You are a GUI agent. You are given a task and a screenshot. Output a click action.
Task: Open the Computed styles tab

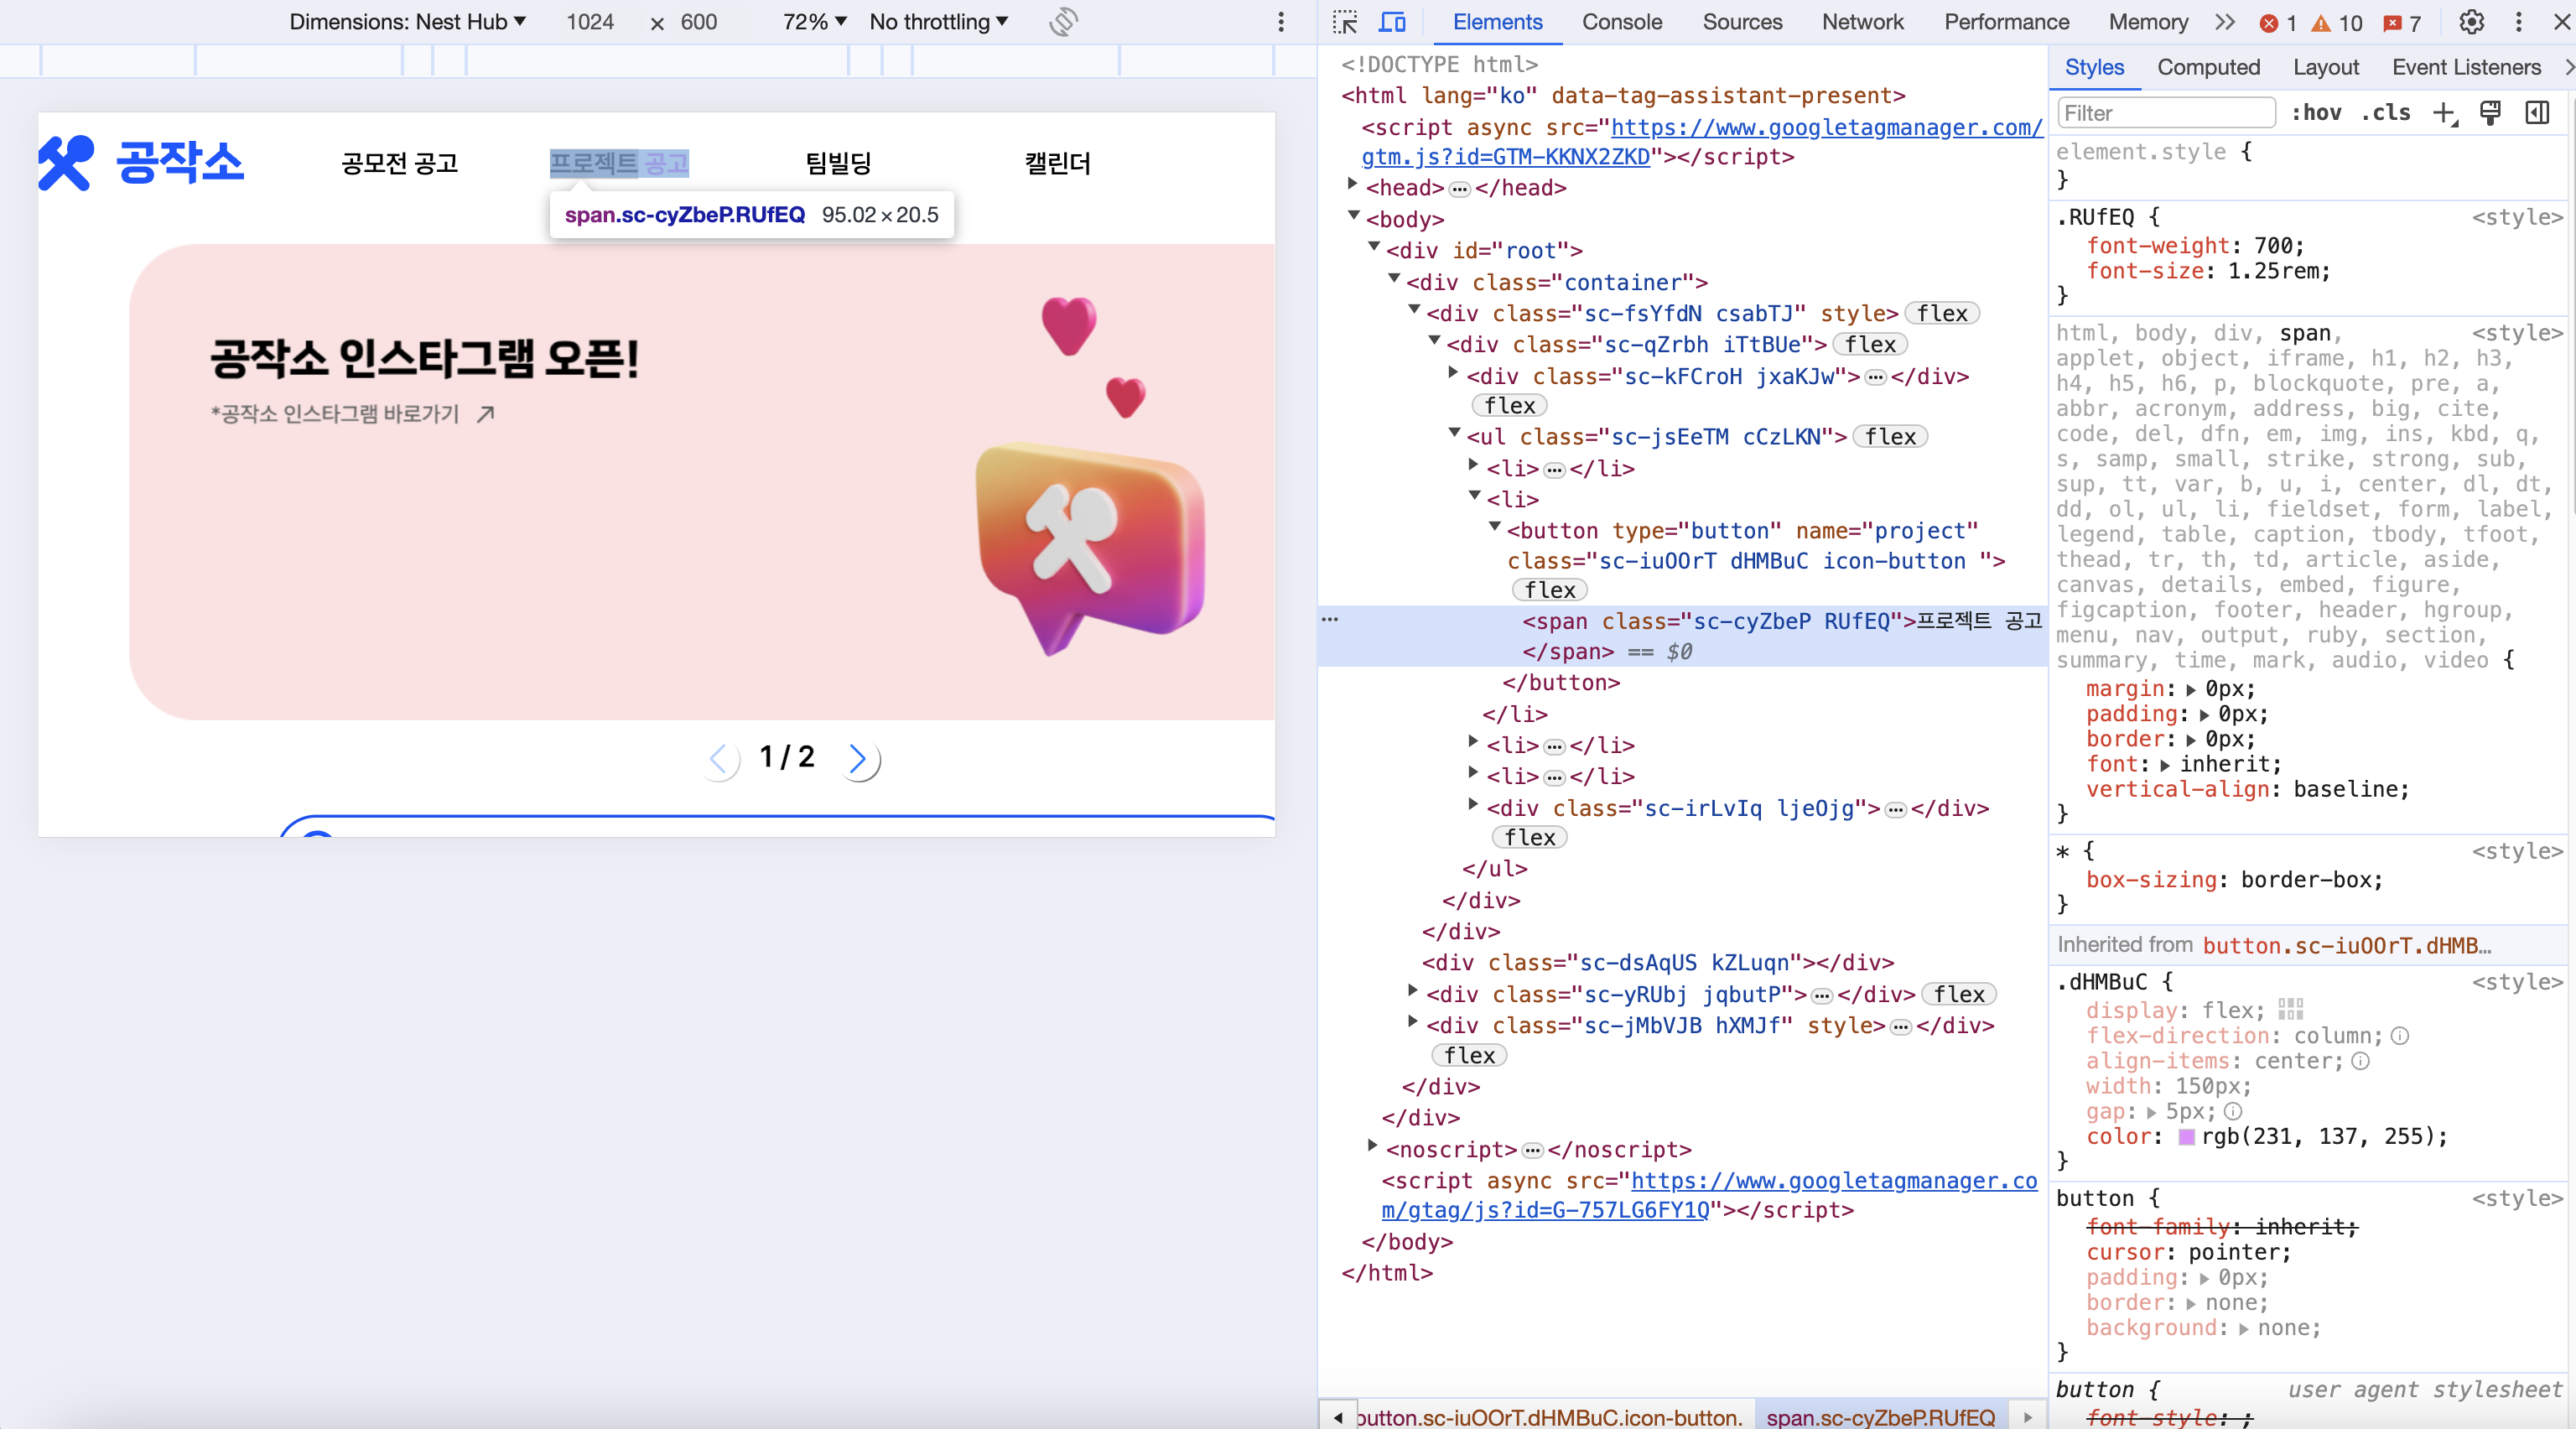2208,67
